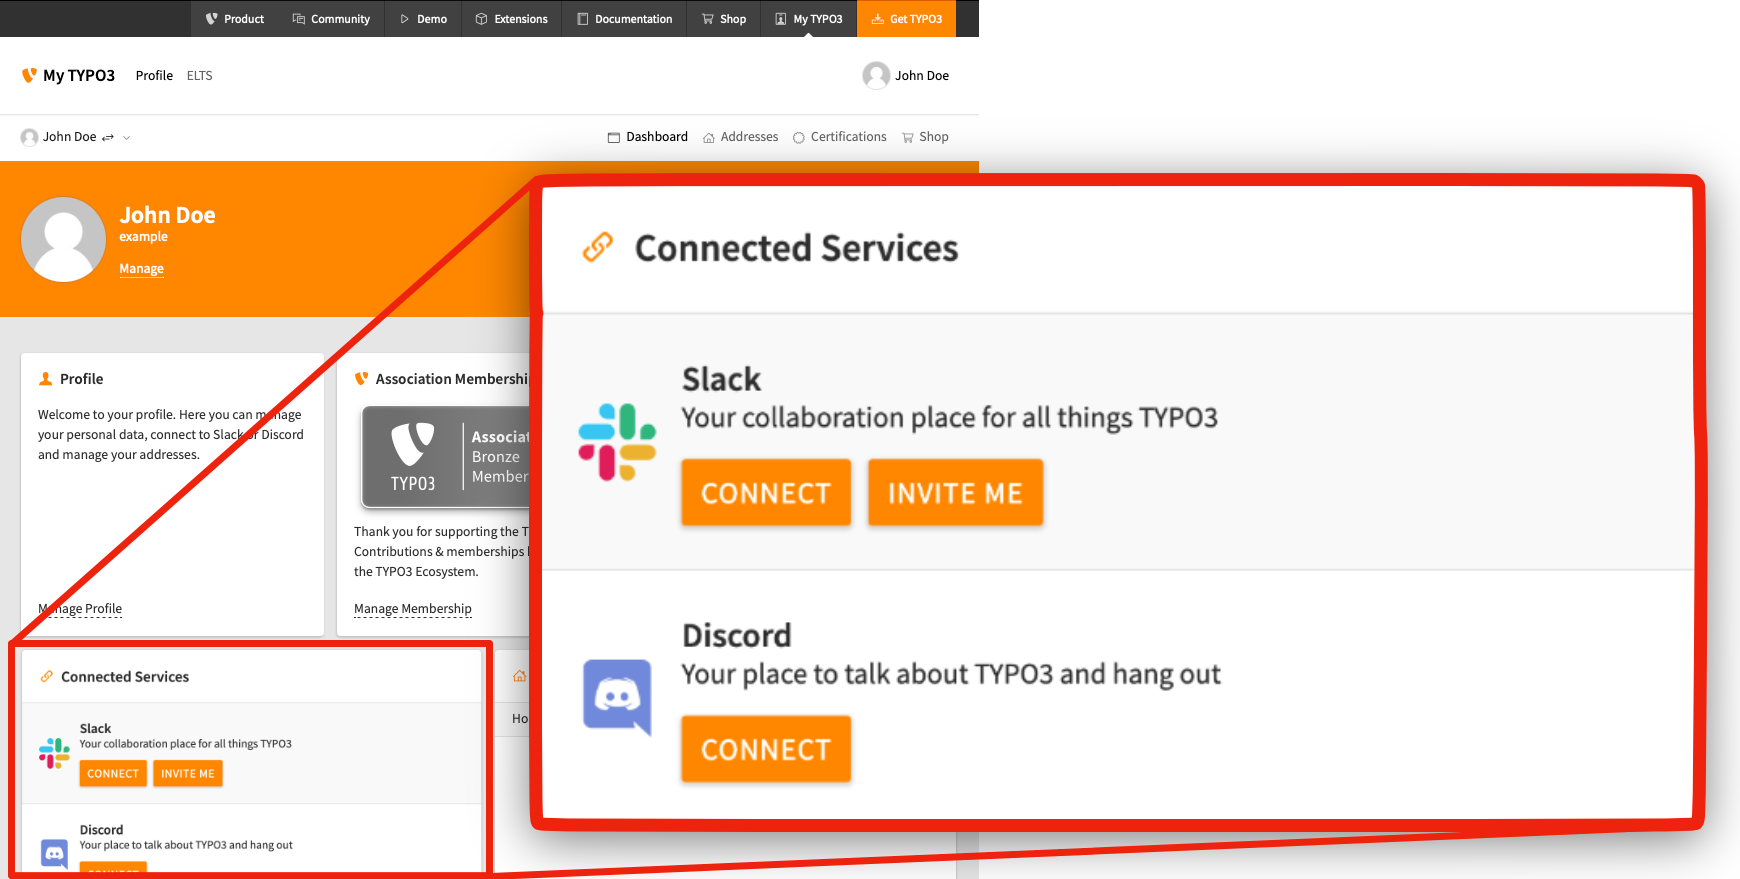Open Certifications in sub-navigation
This screenshot has height=879, width=1740.
(x=839, y=137)
